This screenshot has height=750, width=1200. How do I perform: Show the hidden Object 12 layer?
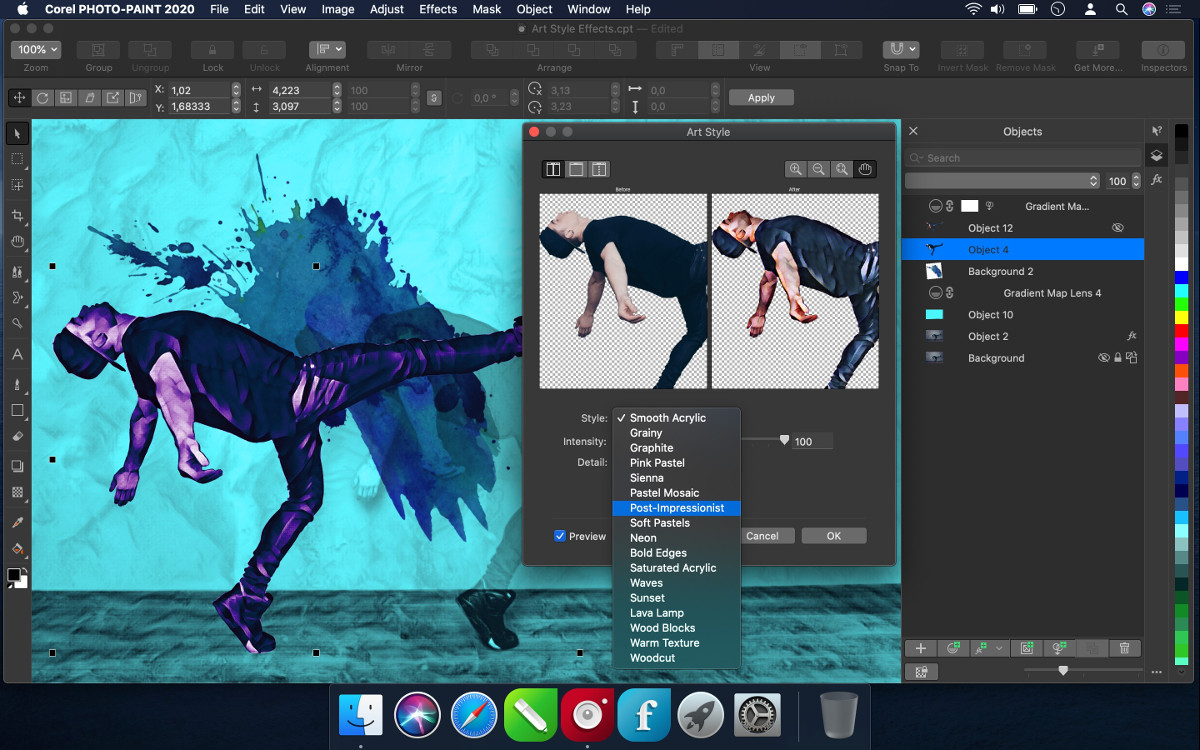(1118, 228)
